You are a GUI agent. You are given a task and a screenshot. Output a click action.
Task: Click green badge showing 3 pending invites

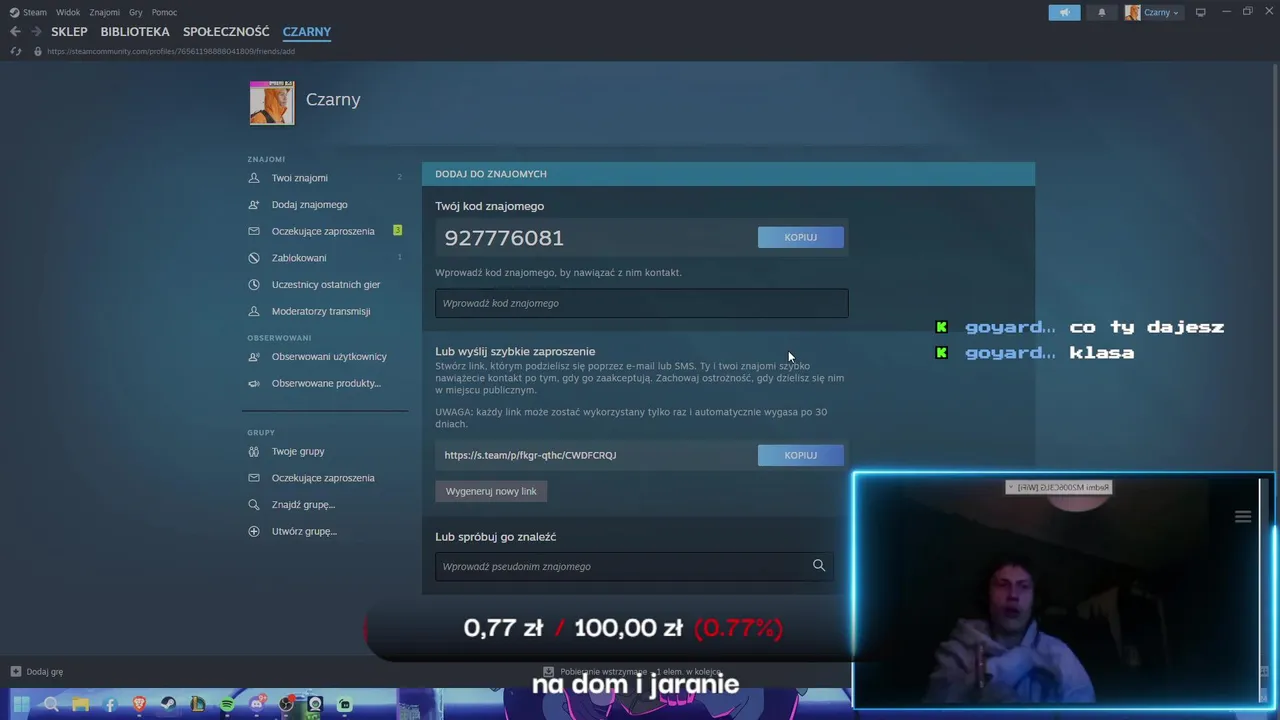pyautogui.click(x=397, y=230)
